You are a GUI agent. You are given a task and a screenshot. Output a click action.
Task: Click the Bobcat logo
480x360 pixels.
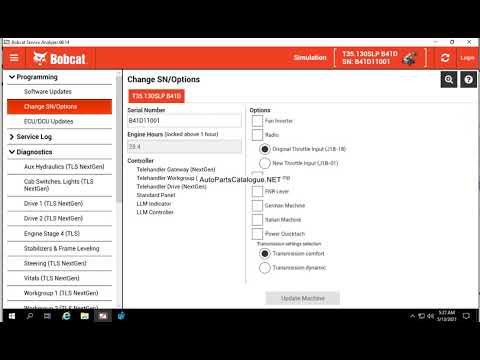pyautogui.click(x=60, y=59)
